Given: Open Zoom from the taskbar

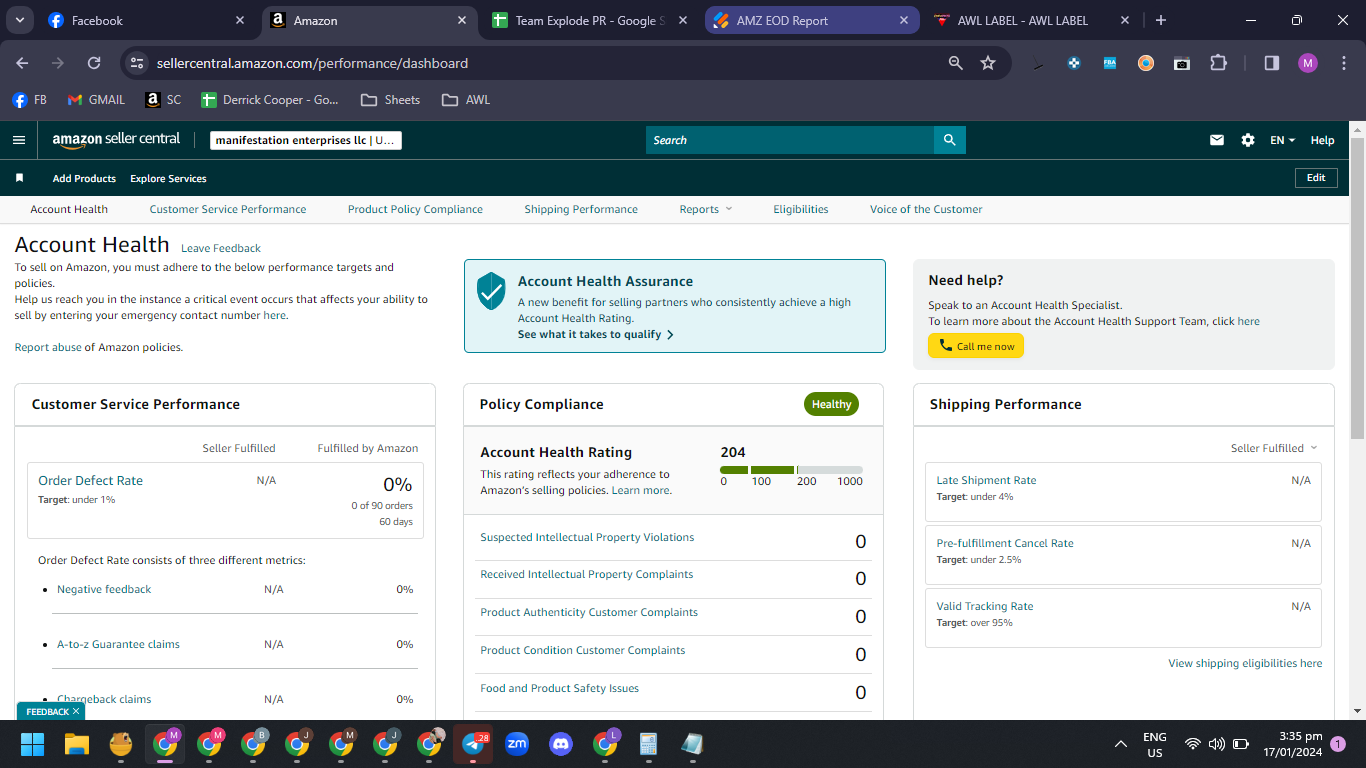Looking at the screenshot, I should [517, 743].
